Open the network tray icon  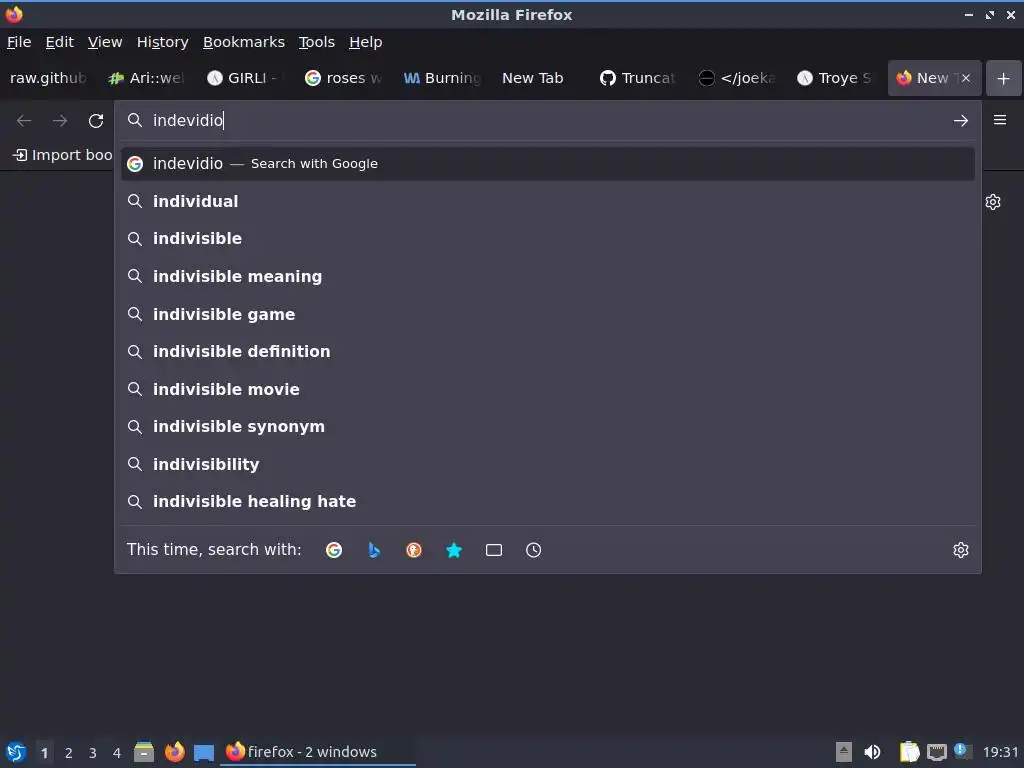[936, 752]
